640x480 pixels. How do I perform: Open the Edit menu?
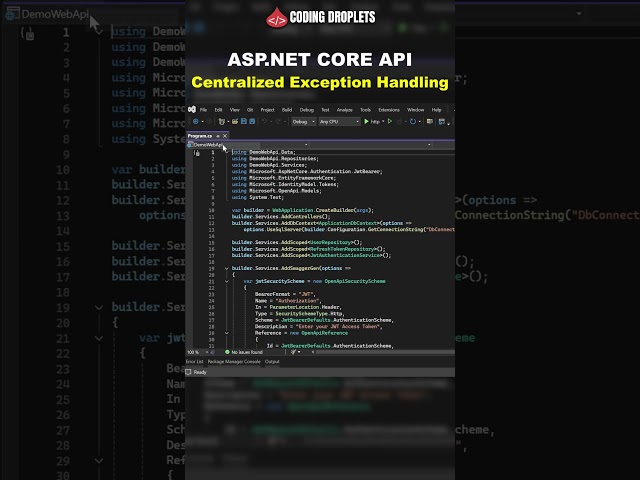coord(218,110)
